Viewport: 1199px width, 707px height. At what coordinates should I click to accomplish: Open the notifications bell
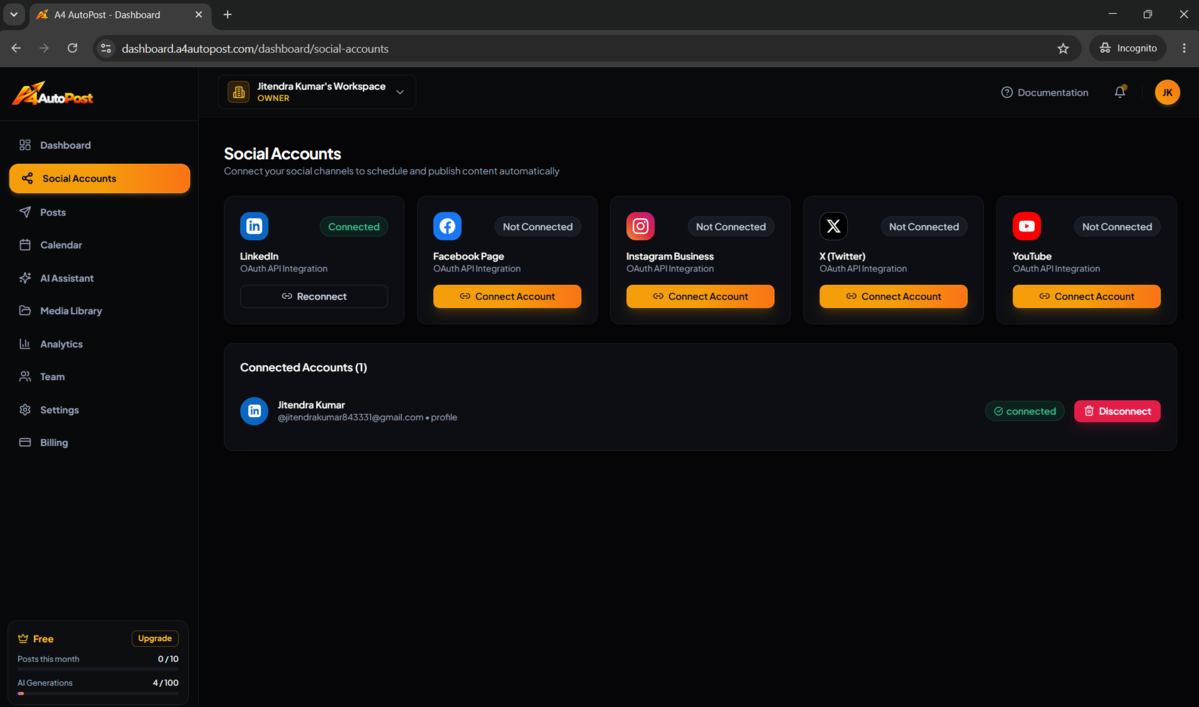pyautogui.click(x=1119, y=92)
